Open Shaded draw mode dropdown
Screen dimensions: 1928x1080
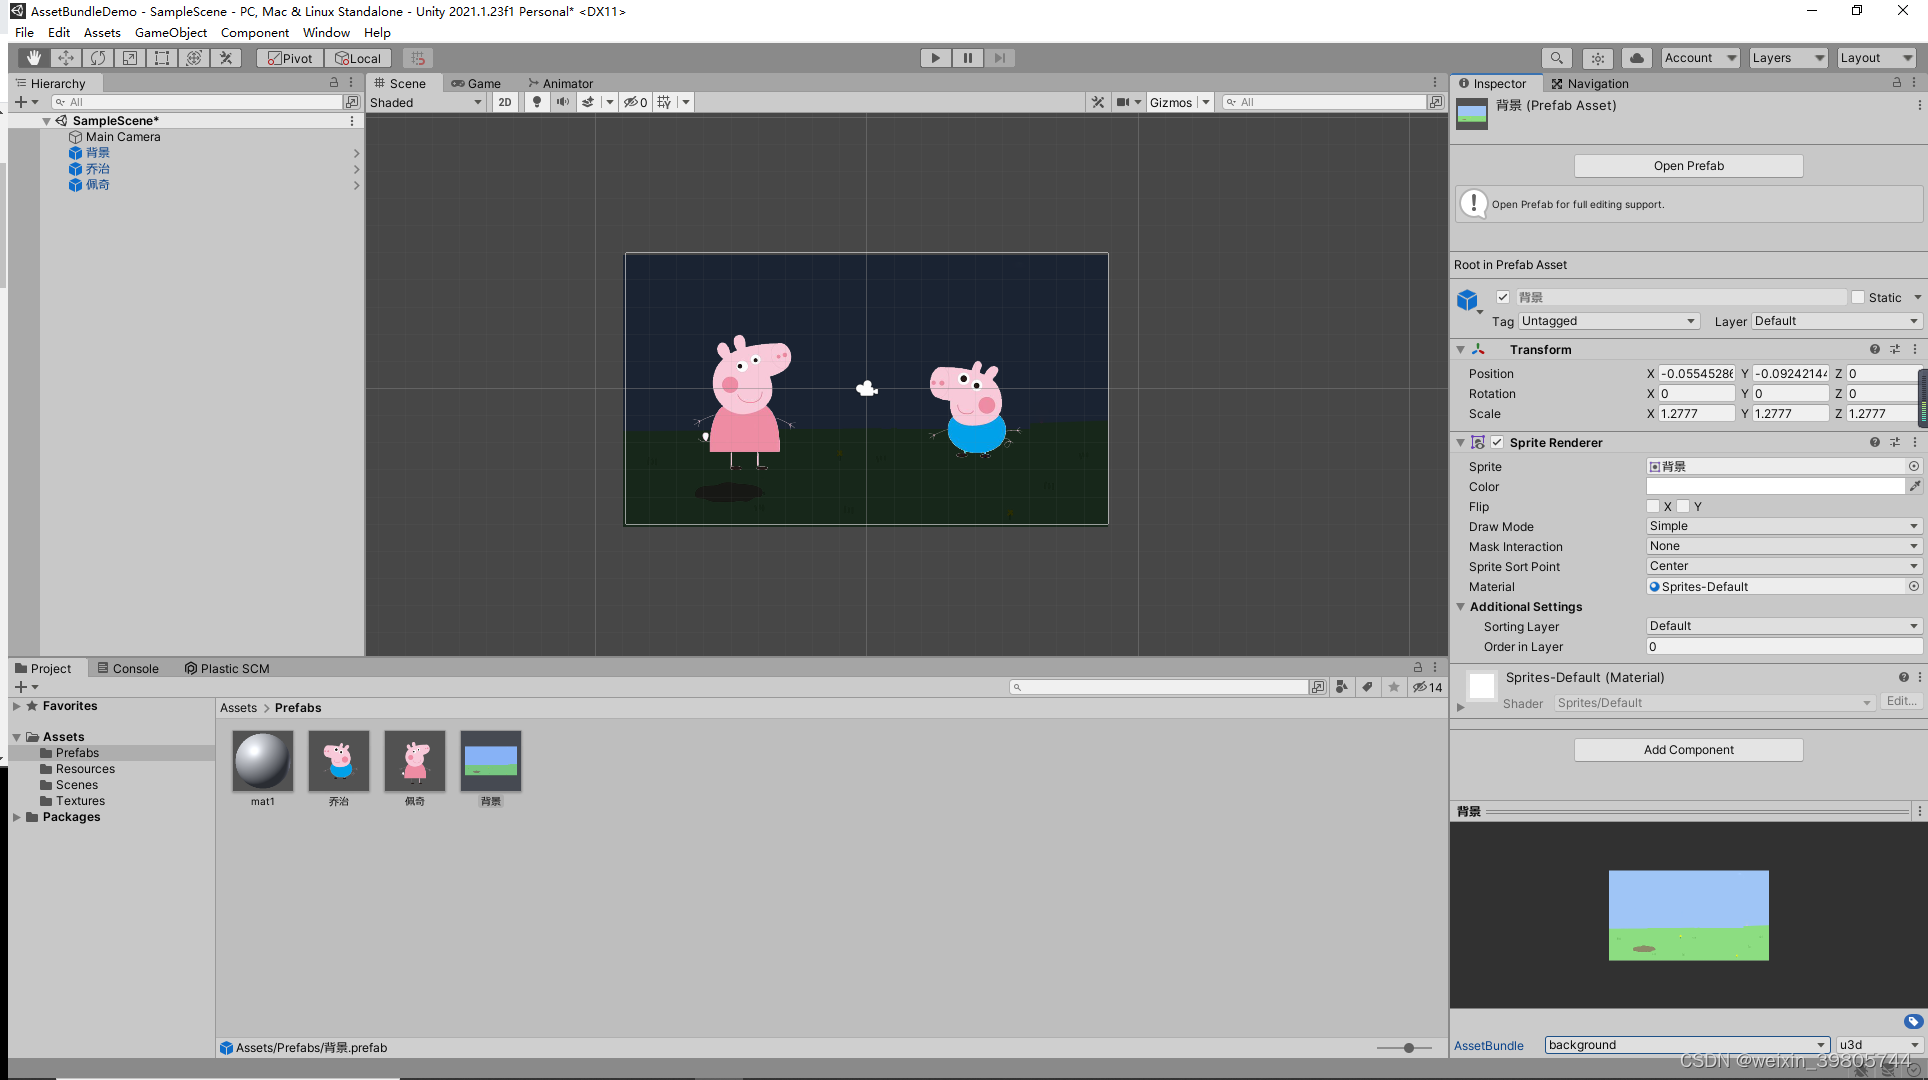click(x=426, y=102)
